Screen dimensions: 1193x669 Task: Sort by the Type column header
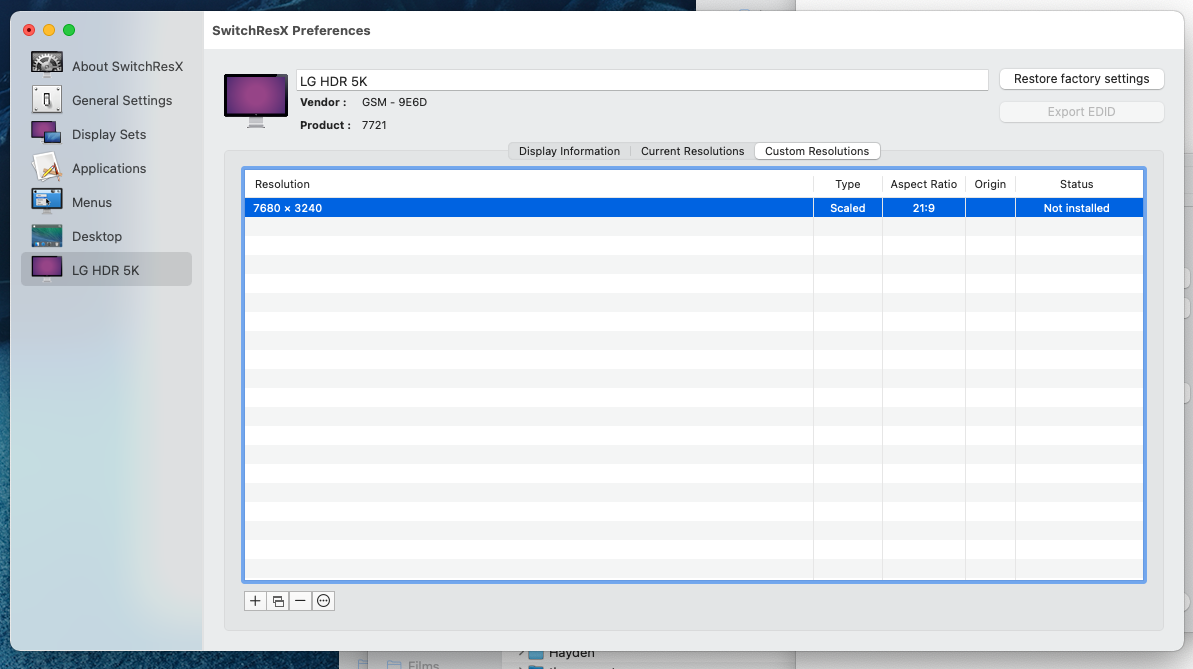coord(848,184)
